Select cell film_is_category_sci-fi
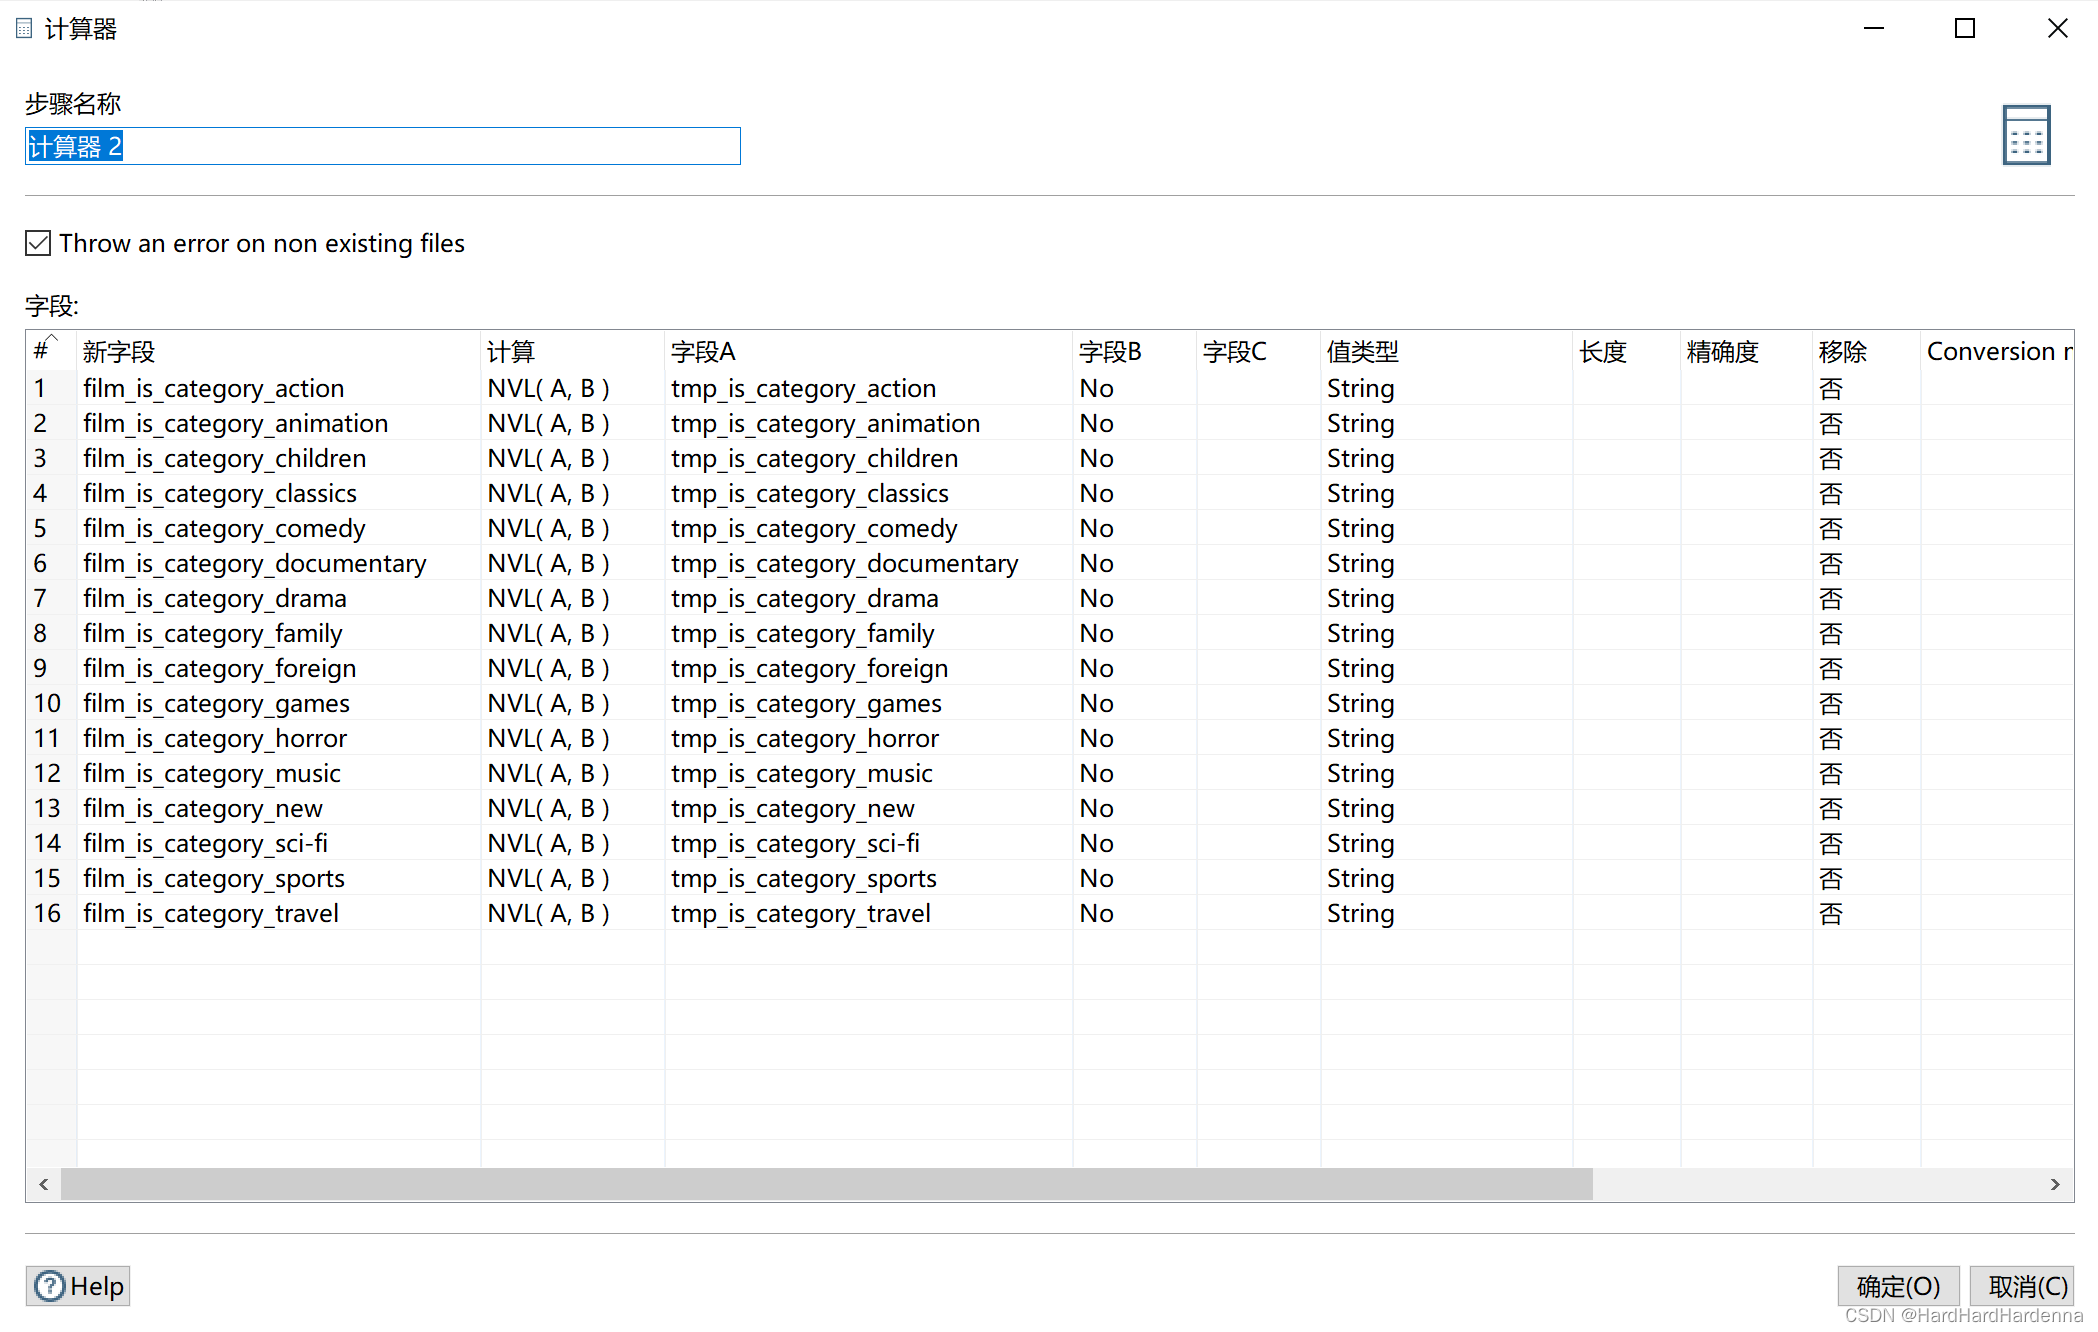 279,843
